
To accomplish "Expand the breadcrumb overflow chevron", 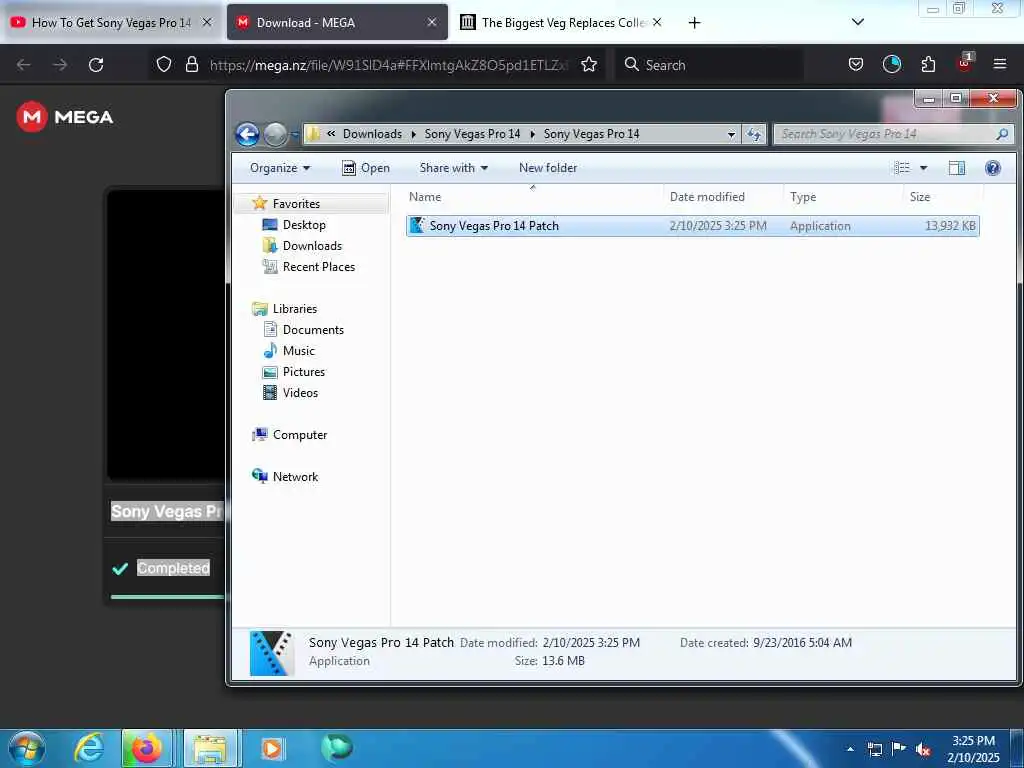I will [x=331, y=134].
